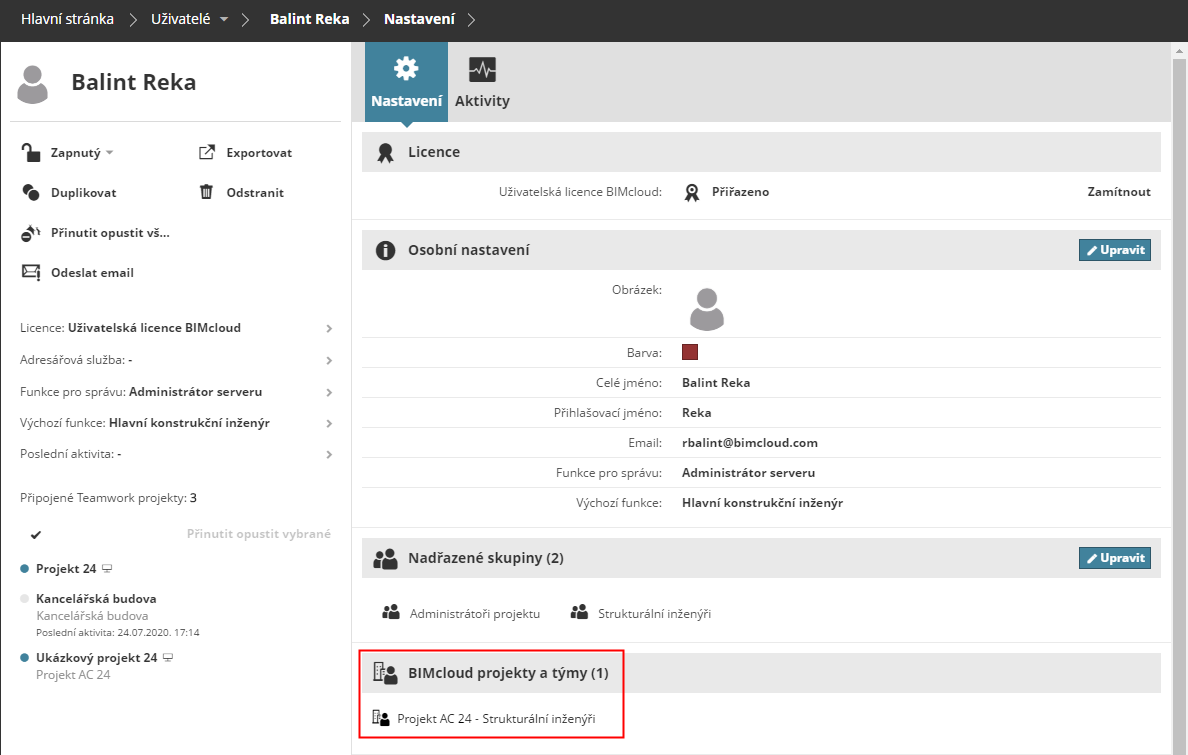Open the Uživatelé breadcrumb dropdown arrow
The width and height of the screenshot is (1188, 755).
pyautogui.click(x=223, y=20)
